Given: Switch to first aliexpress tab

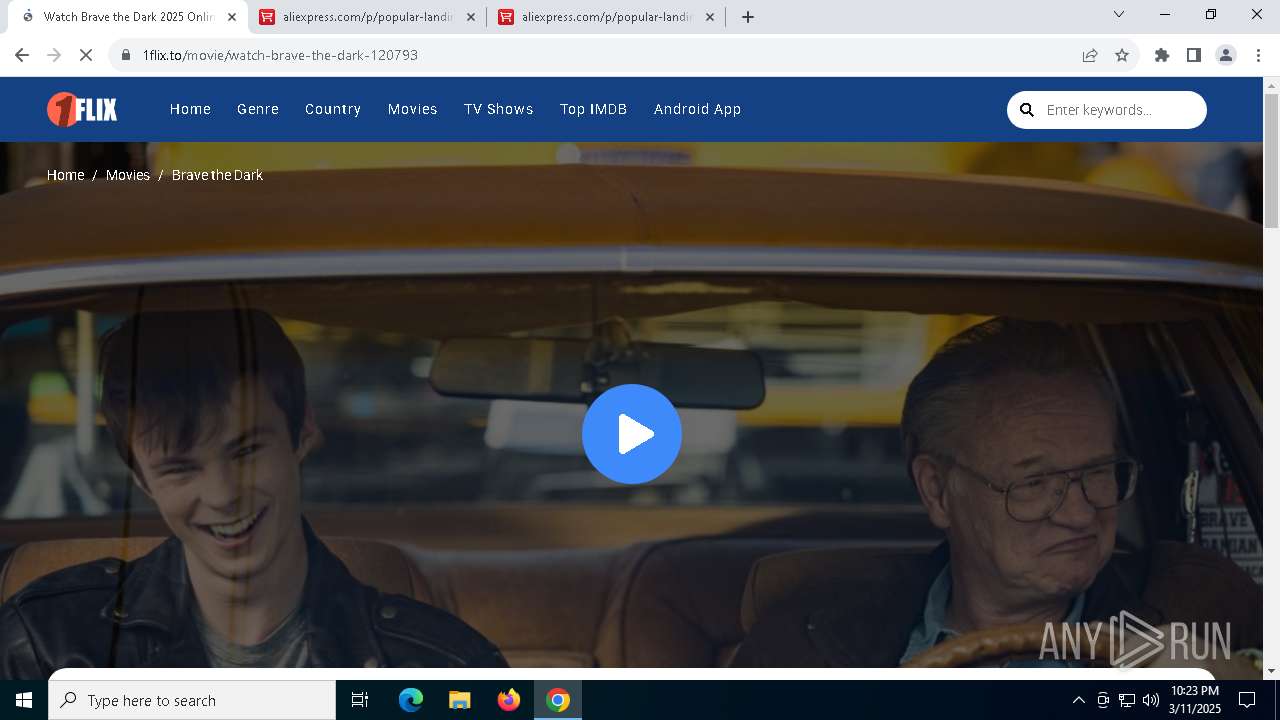Looking at the screenshot, I should click(367, 17).
